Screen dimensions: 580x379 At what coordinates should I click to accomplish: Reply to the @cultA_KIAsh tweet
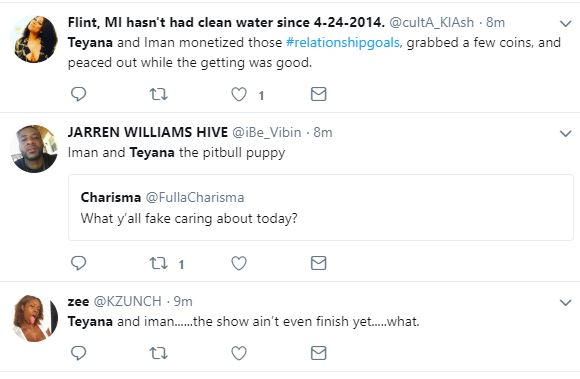(78, 94)
